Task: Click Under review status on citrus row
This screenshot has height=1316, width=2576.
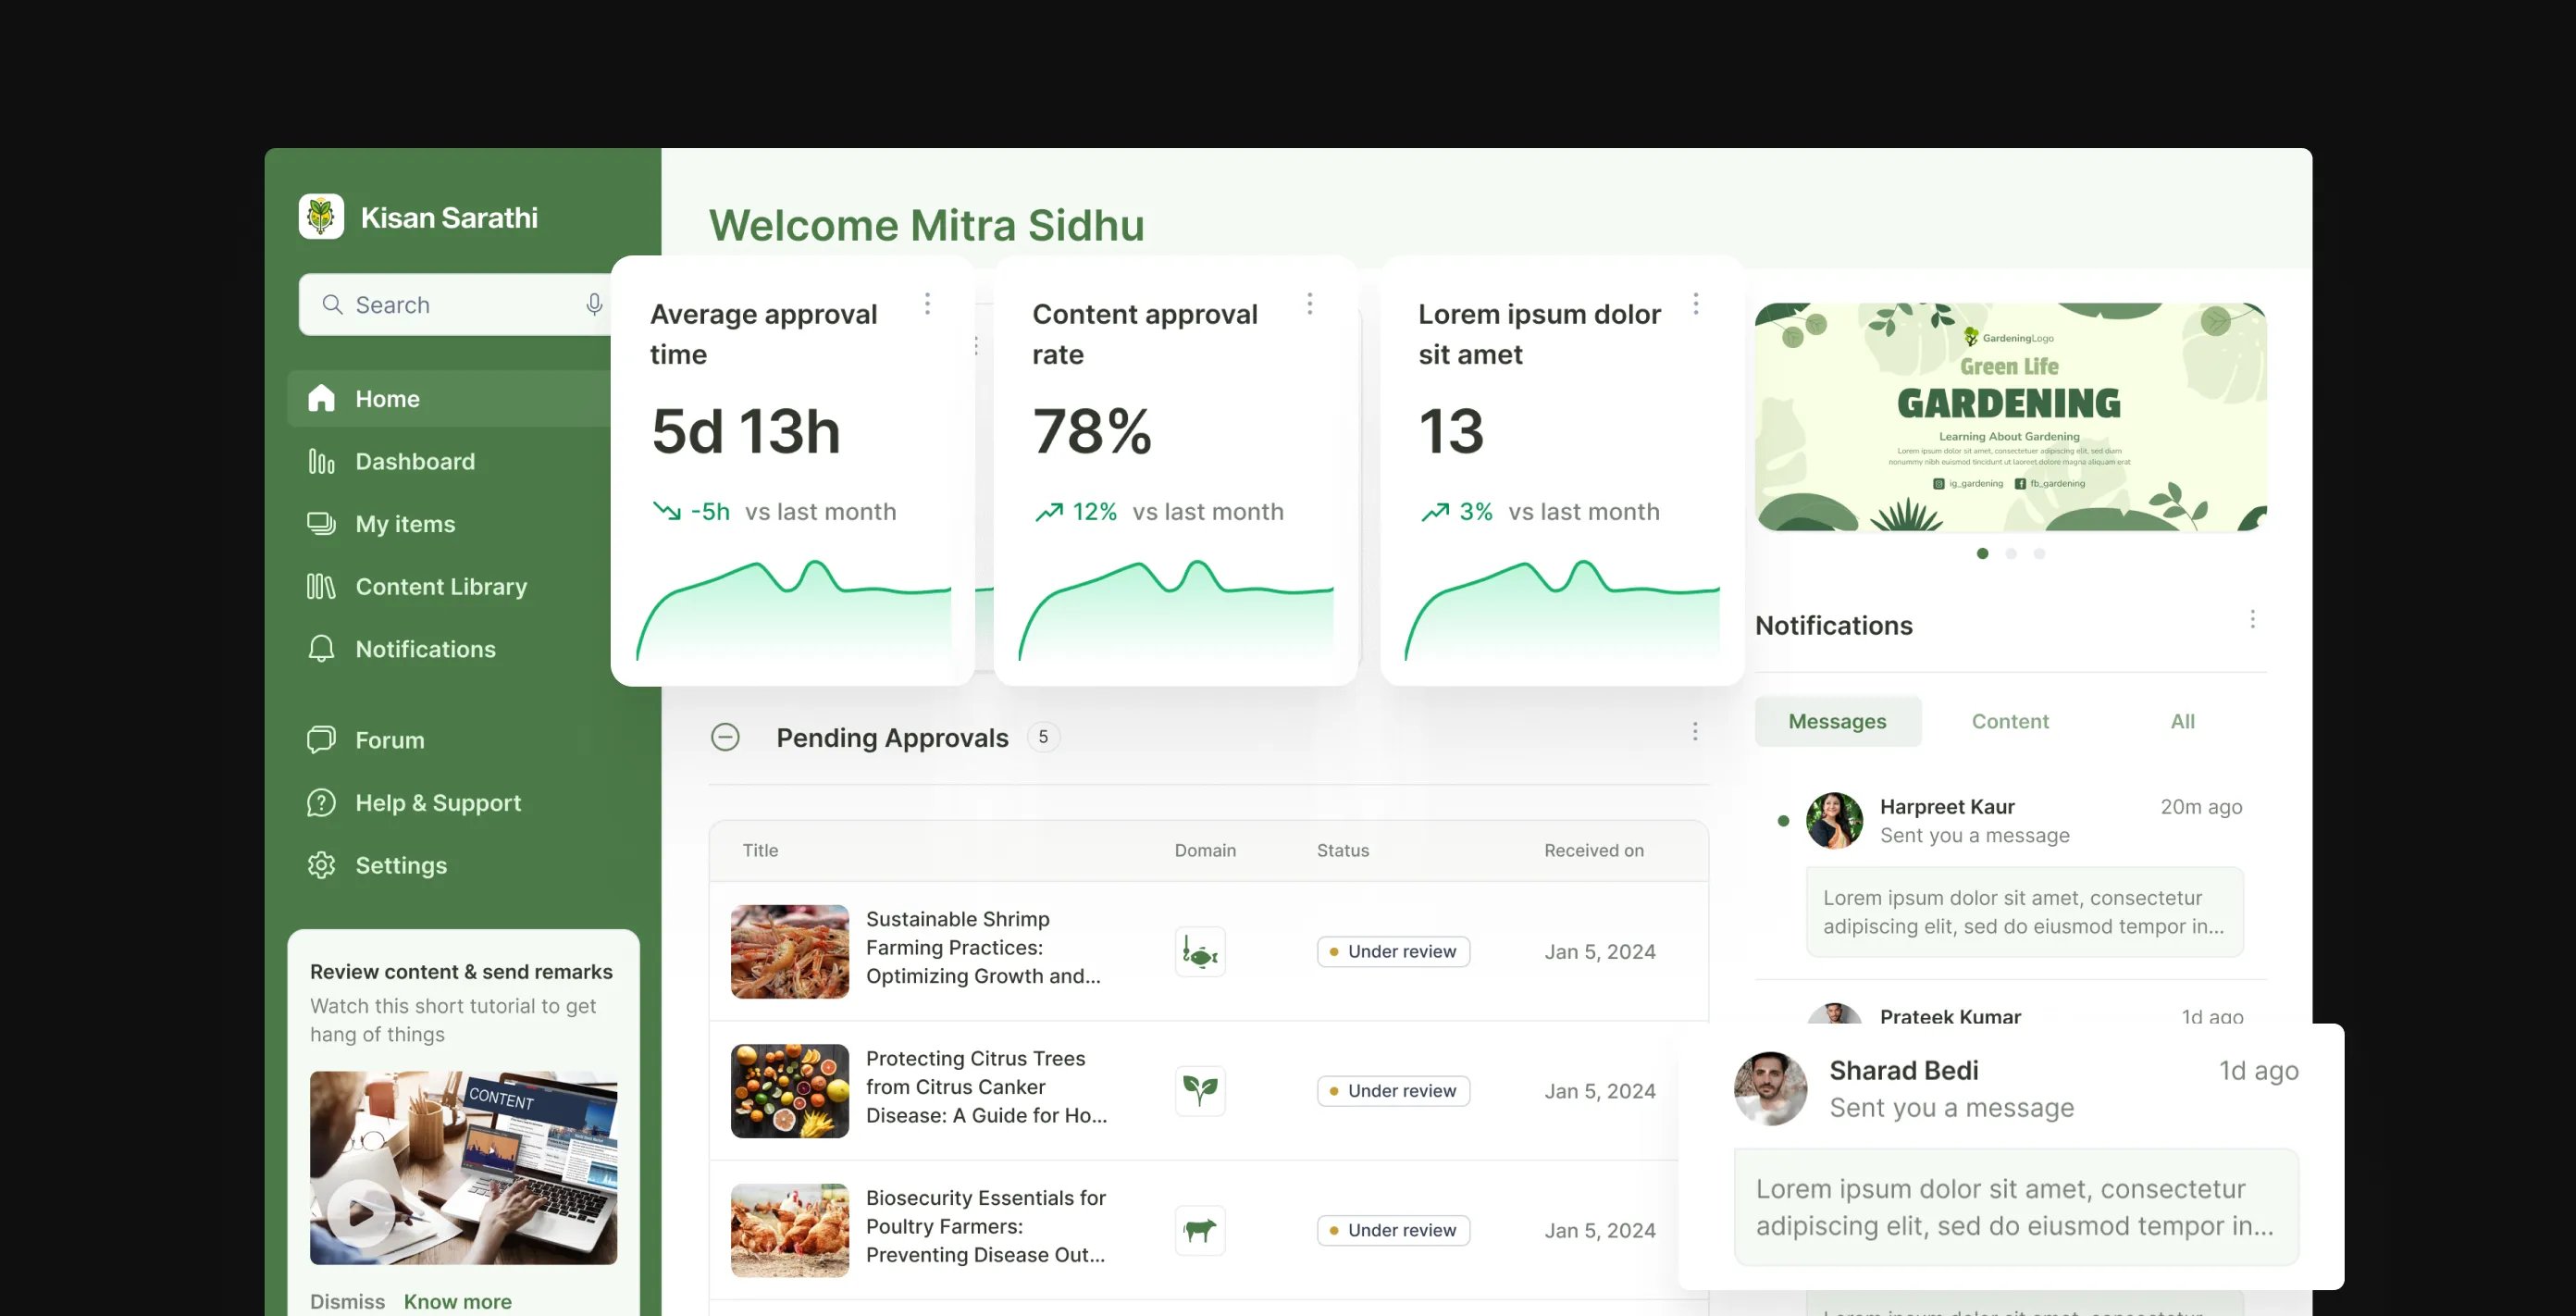Action: 1393,1090
